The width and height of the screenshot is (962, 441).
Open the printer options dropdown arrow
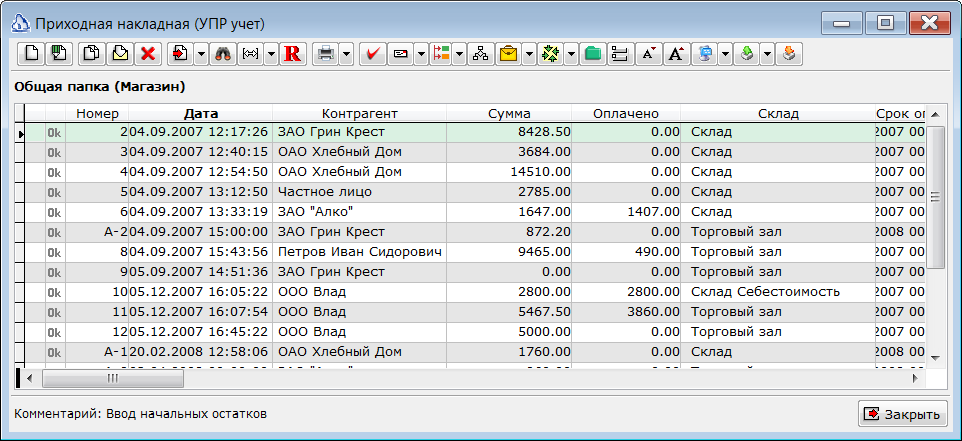click(347, 54)
